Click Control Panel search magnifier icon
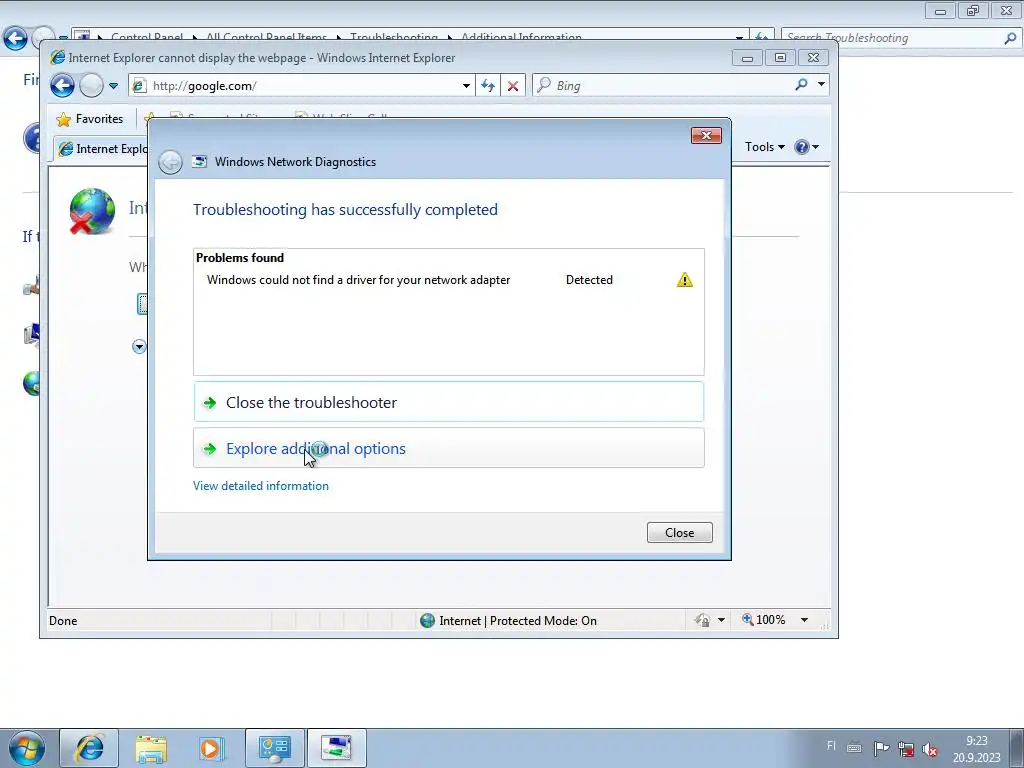The width and height of the screenshot is (1024, 768). tap(1010, 38)
